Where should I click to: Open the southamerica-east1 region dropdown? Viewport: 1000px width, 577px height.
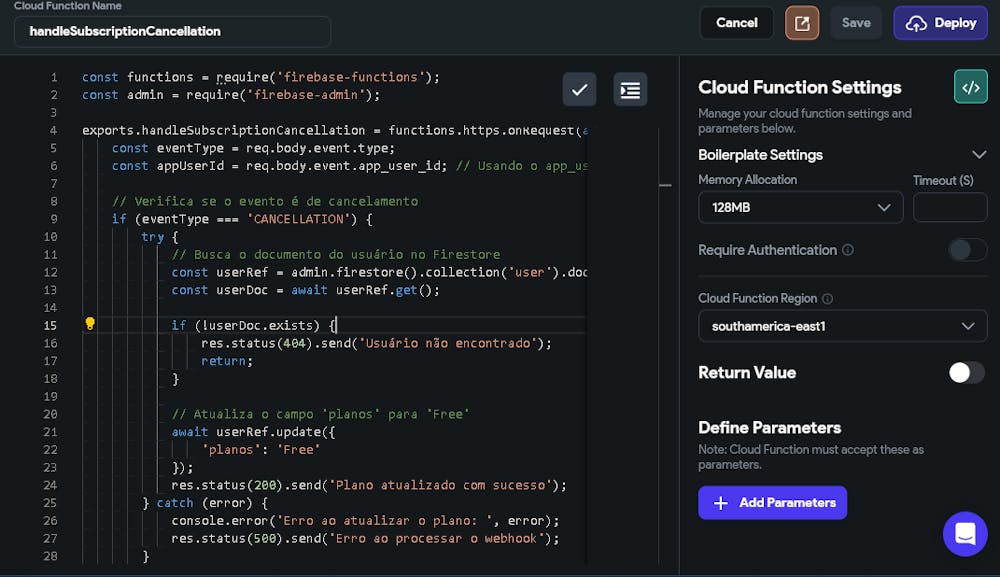(842, 326)
